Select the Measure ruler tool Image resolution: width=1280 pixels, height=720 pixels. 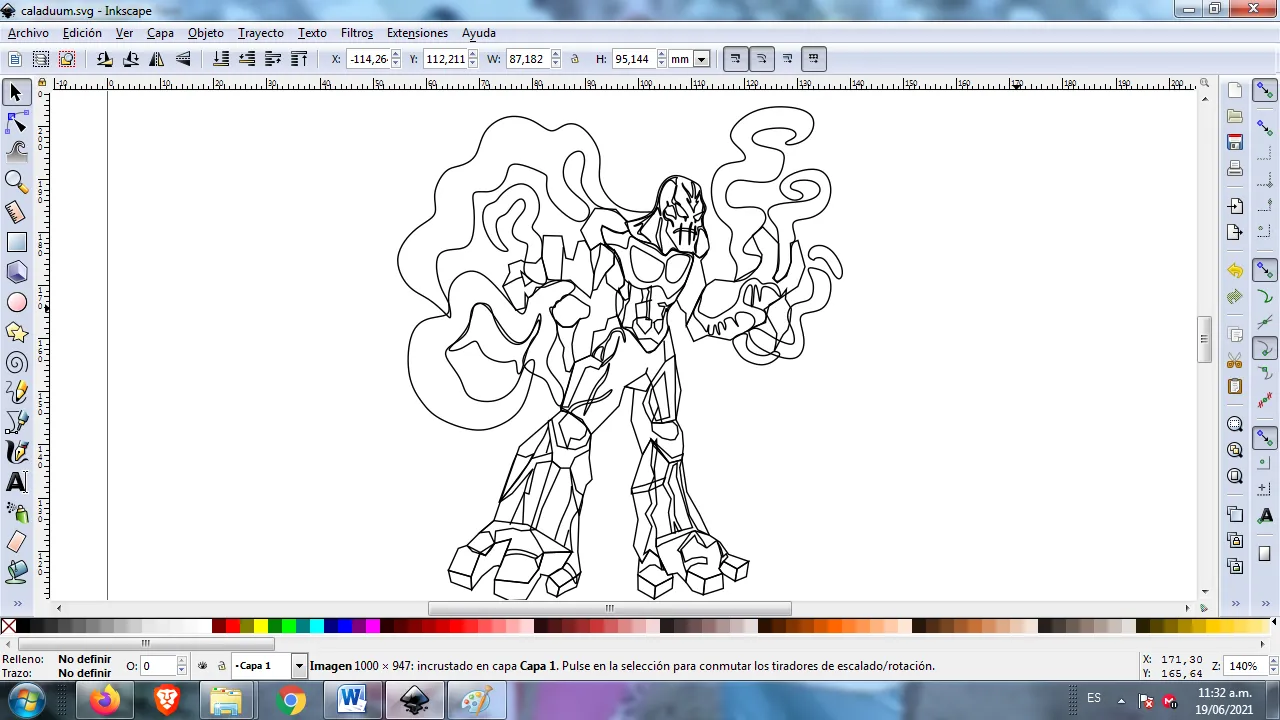pyautogui.click(x=16, y=212)
